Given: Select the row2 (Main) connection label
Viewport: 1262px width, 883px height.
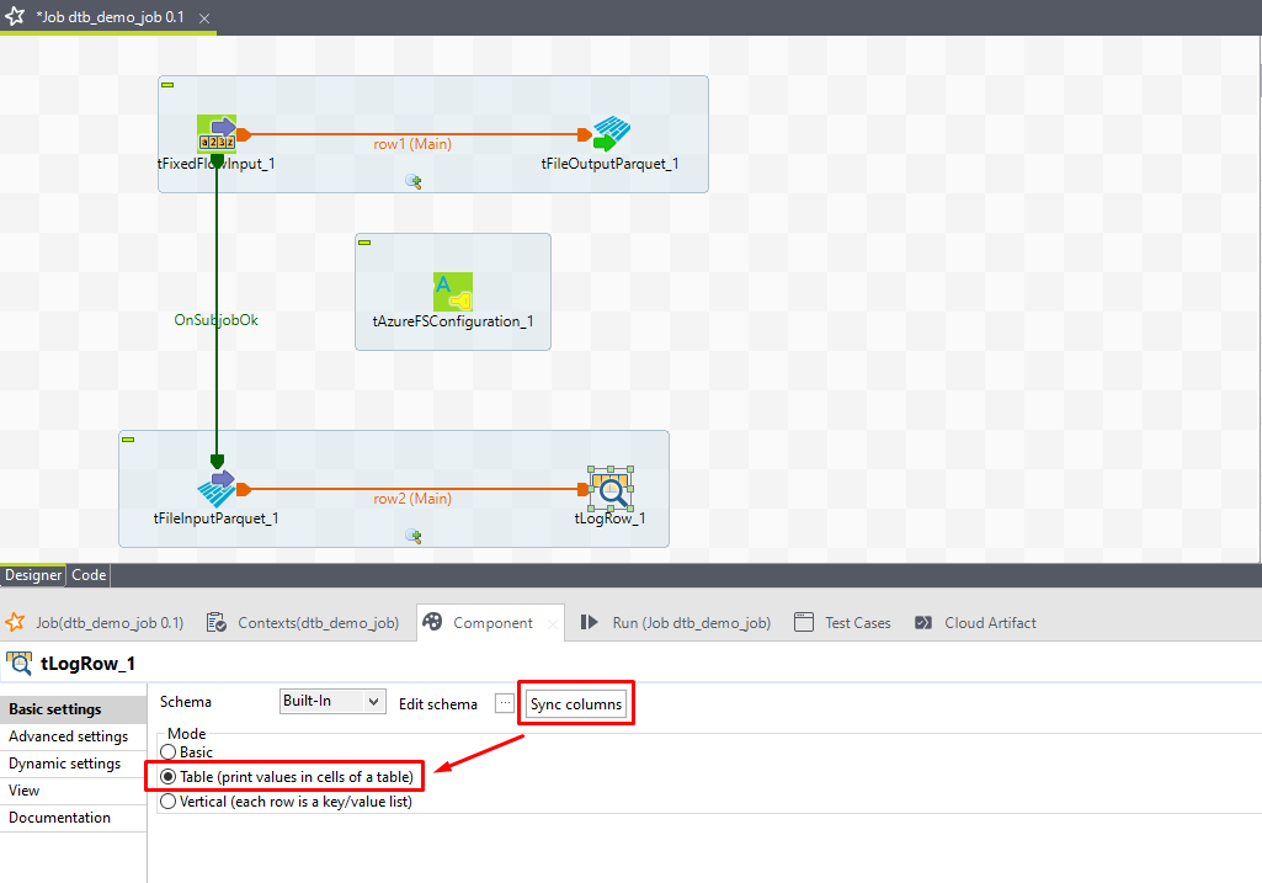Looking at the screenshot, I should (x=413, y=498).
